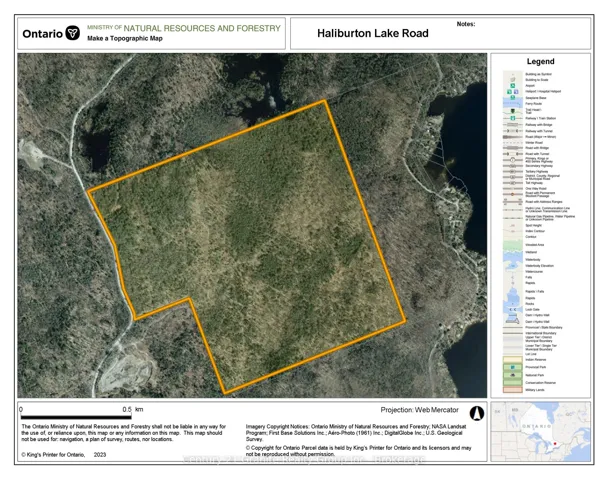Click the Ontario trillium logo icon
The height and width of the screenshot is (479, 608).
[x=72, y=33]
